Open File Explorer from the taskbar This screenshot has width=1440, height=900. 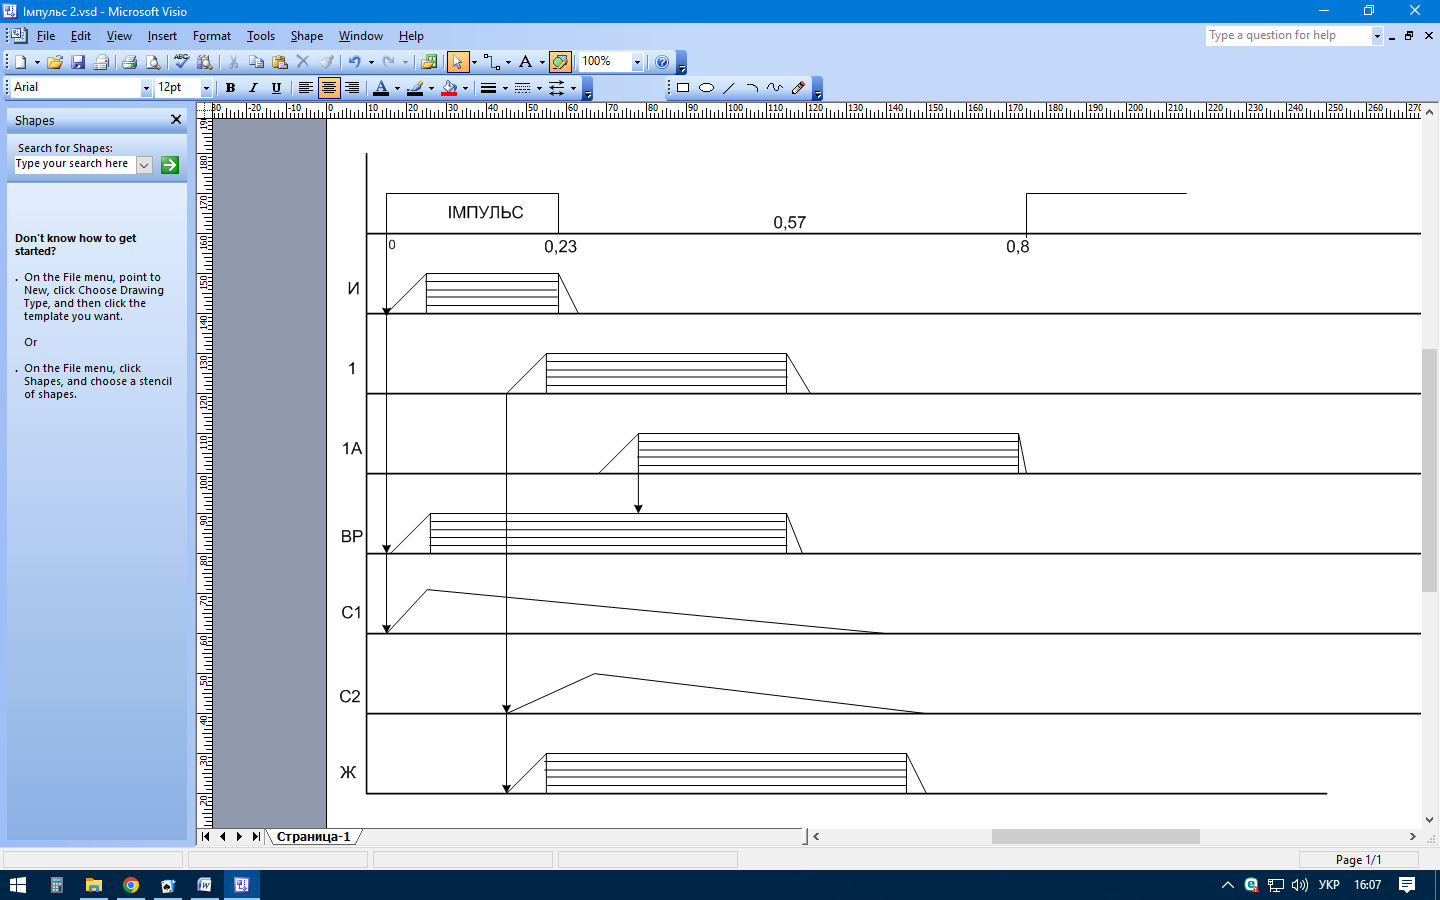94,885
